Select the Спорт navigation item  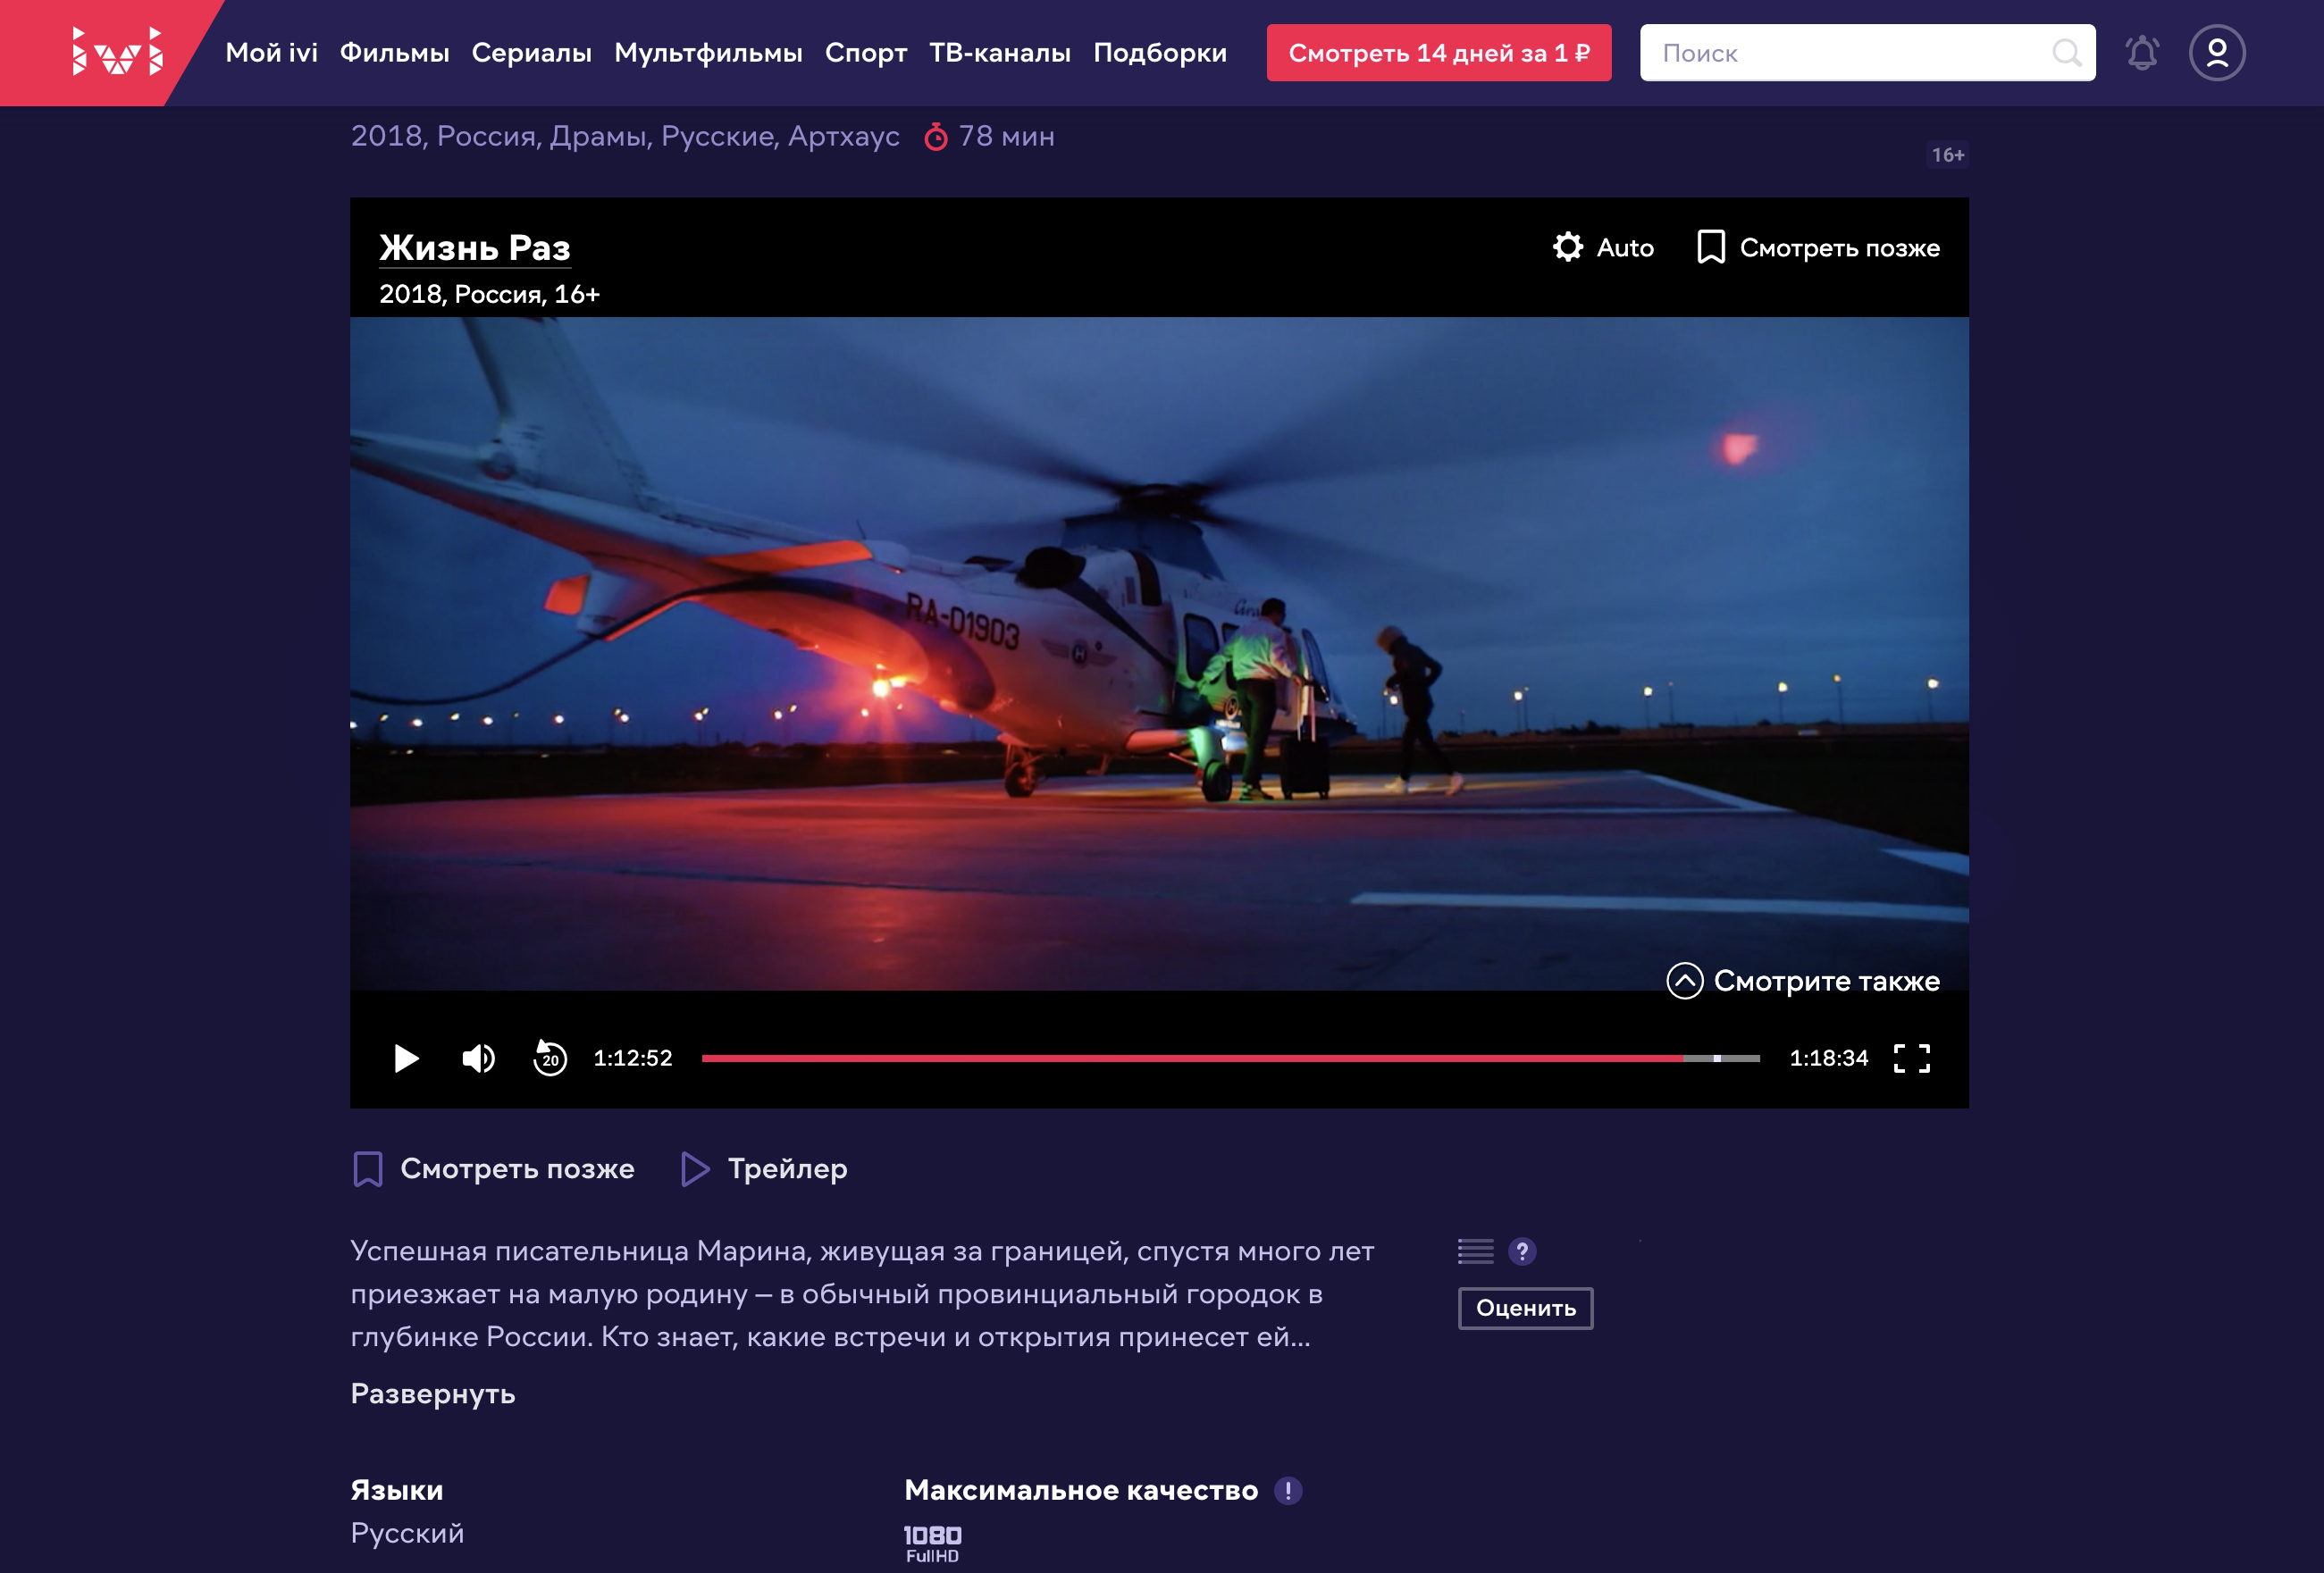pos(866,53)
